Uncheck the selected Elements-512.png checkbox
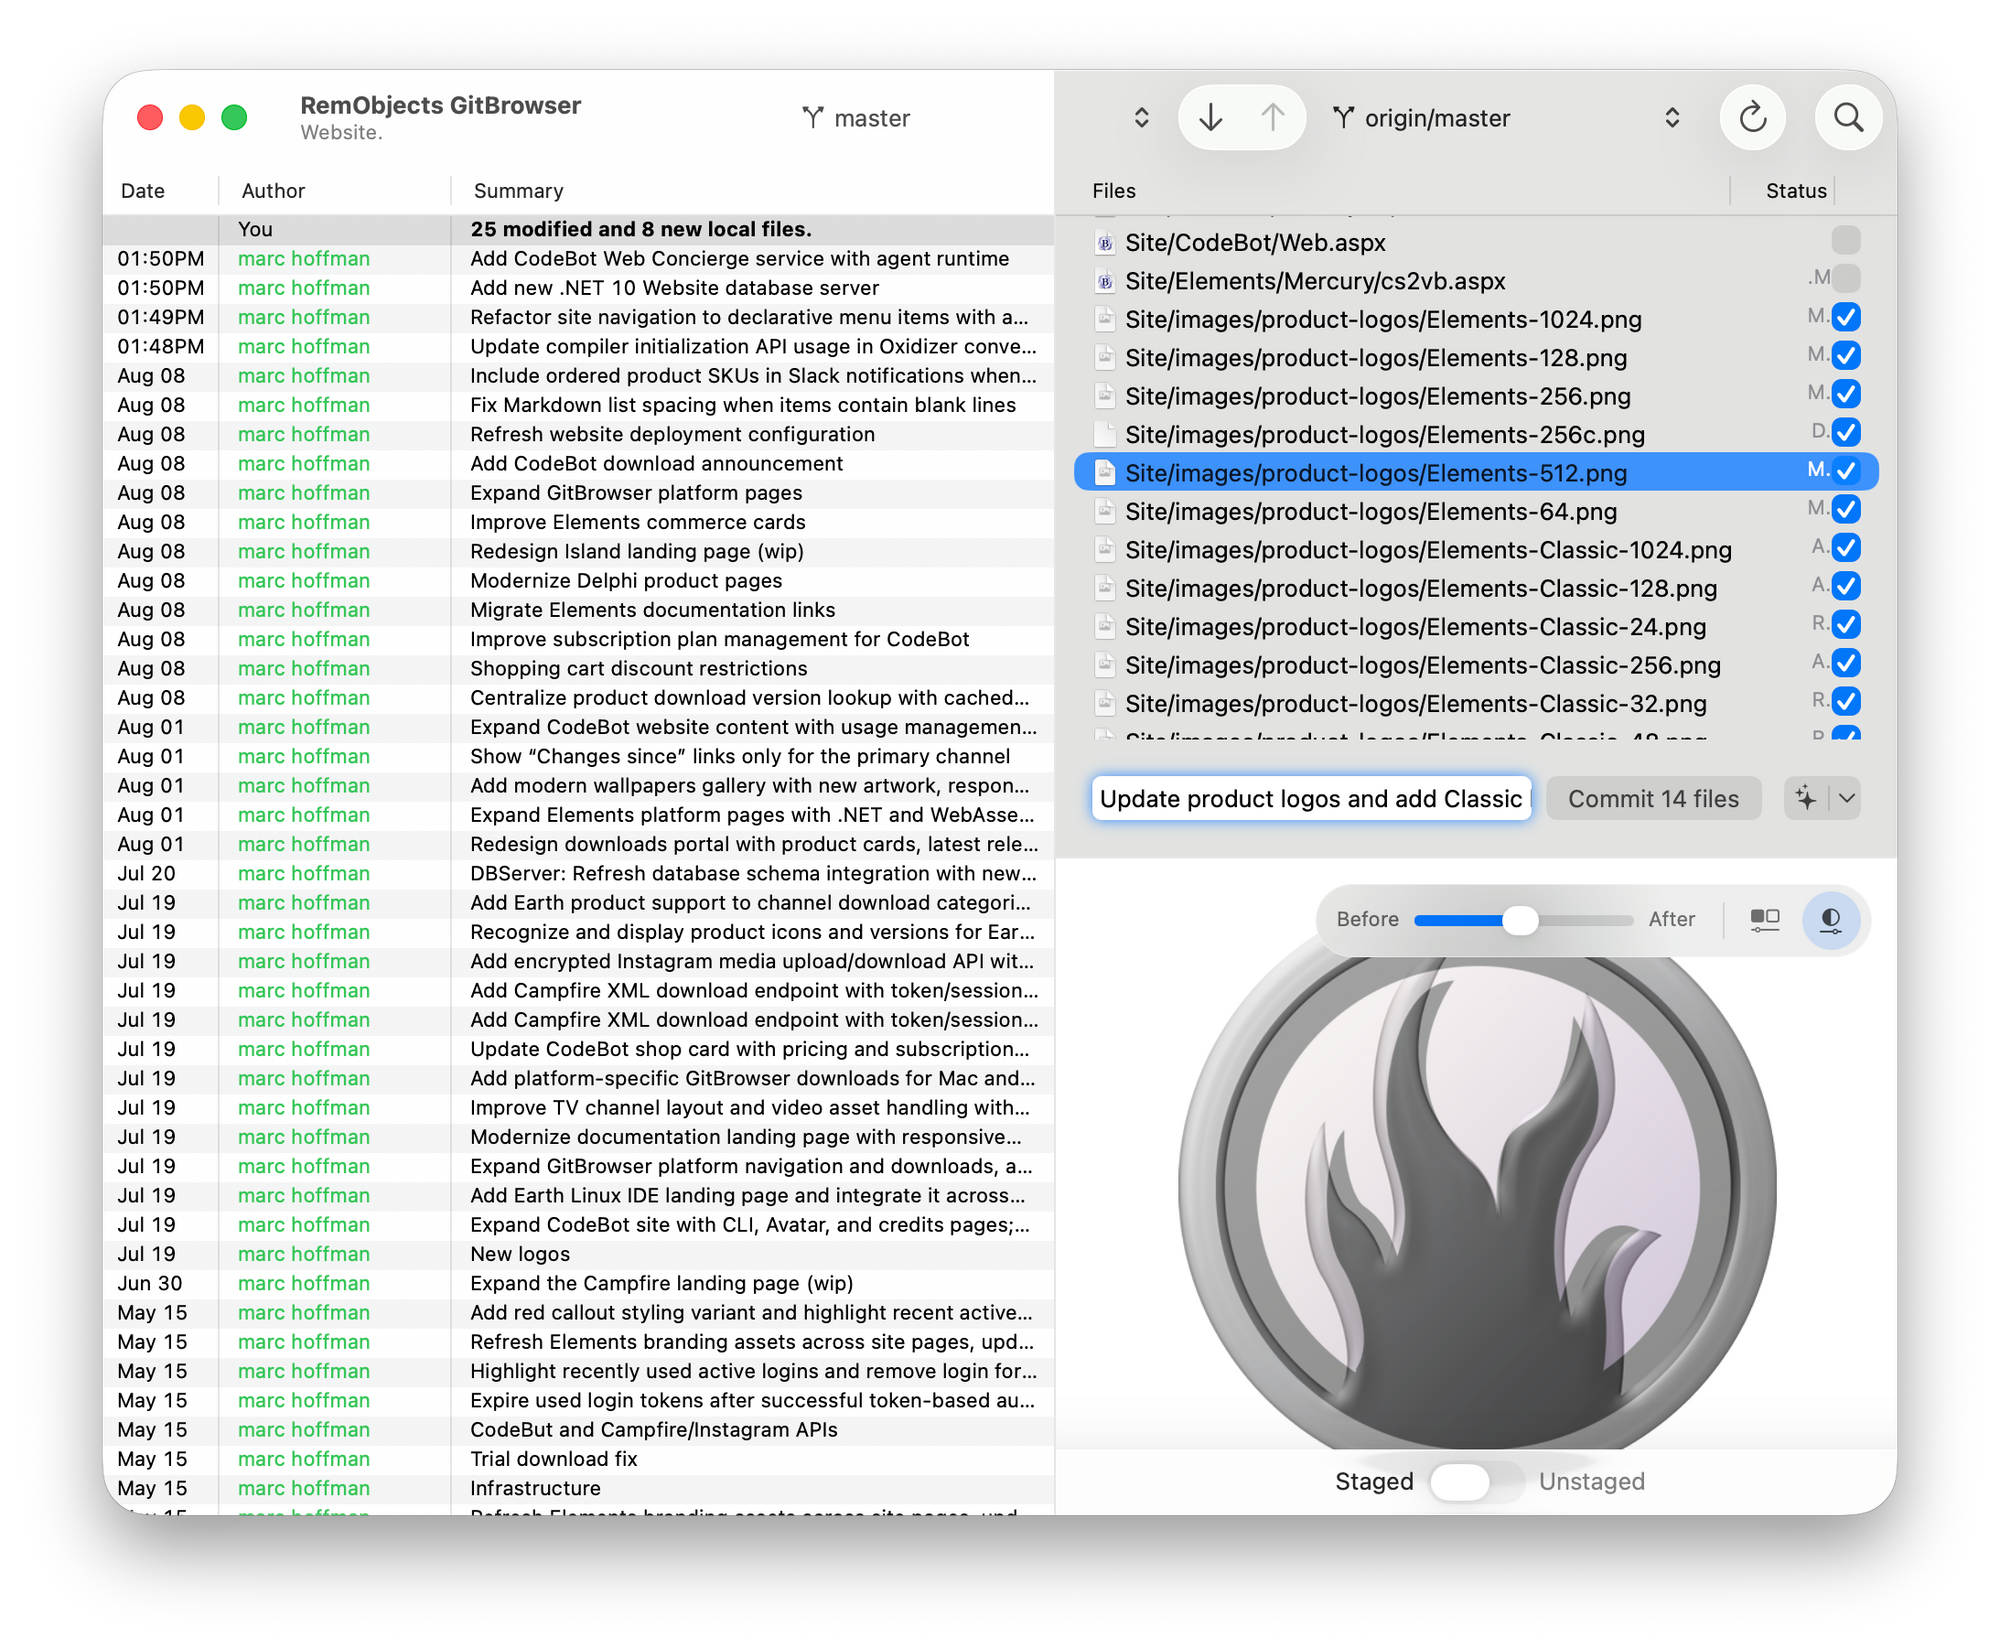 pyautogui.click(x=1846, y=470)
